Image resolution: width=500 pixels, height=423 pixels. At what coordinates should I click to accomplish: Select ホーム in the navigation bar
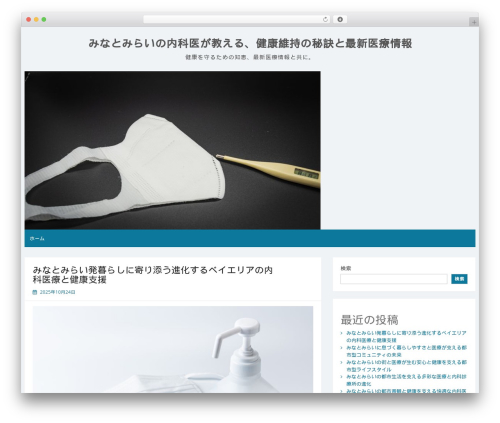click(37, 238)
